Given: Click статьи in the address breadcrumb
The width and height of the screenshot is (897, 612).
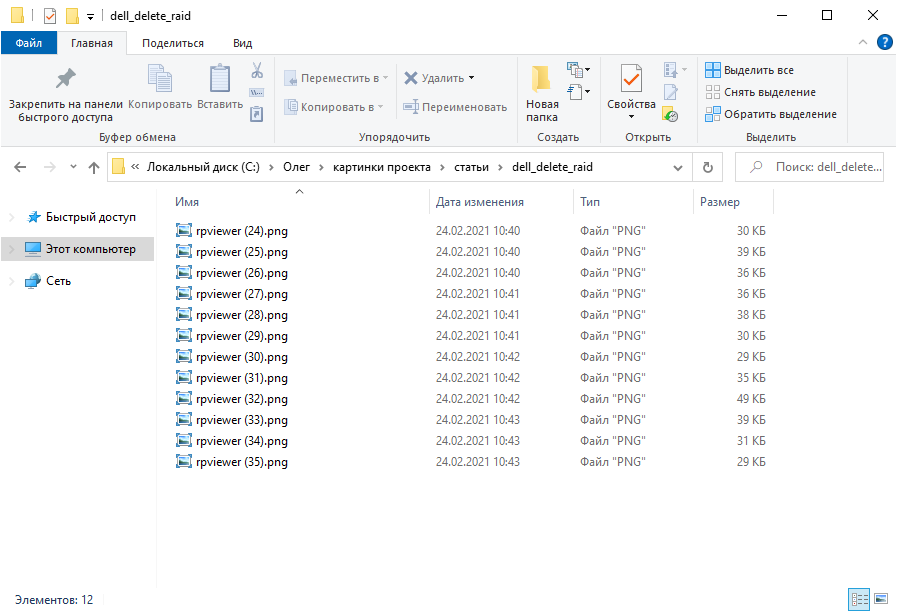Looking at the screenshot, I should coord(471,167).
